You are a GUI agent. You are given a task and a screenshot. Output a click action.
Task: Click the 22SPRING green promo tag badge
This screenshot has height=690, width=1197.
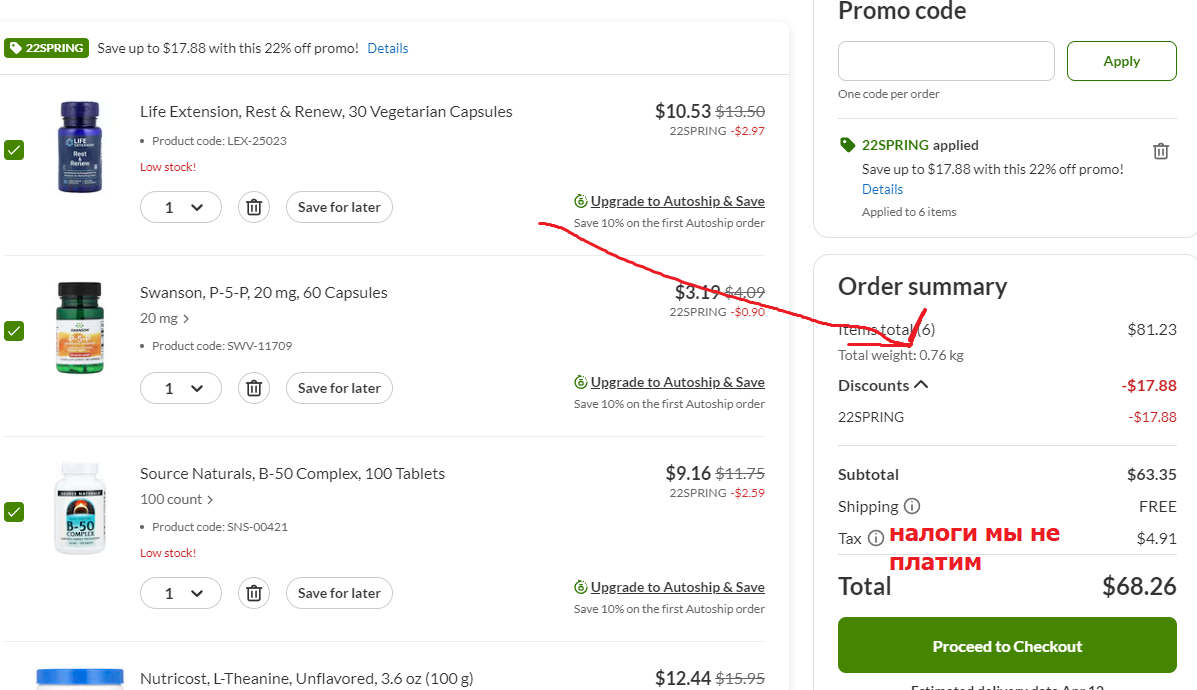click(x=47, y=48)
